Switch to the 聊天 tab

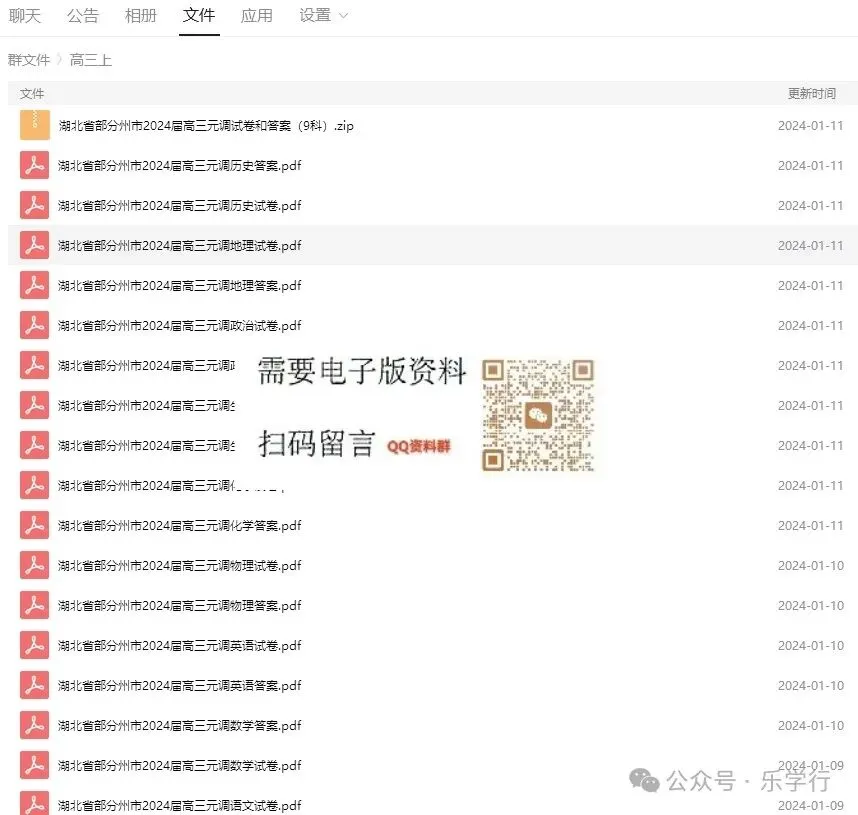tap(25, 15)
